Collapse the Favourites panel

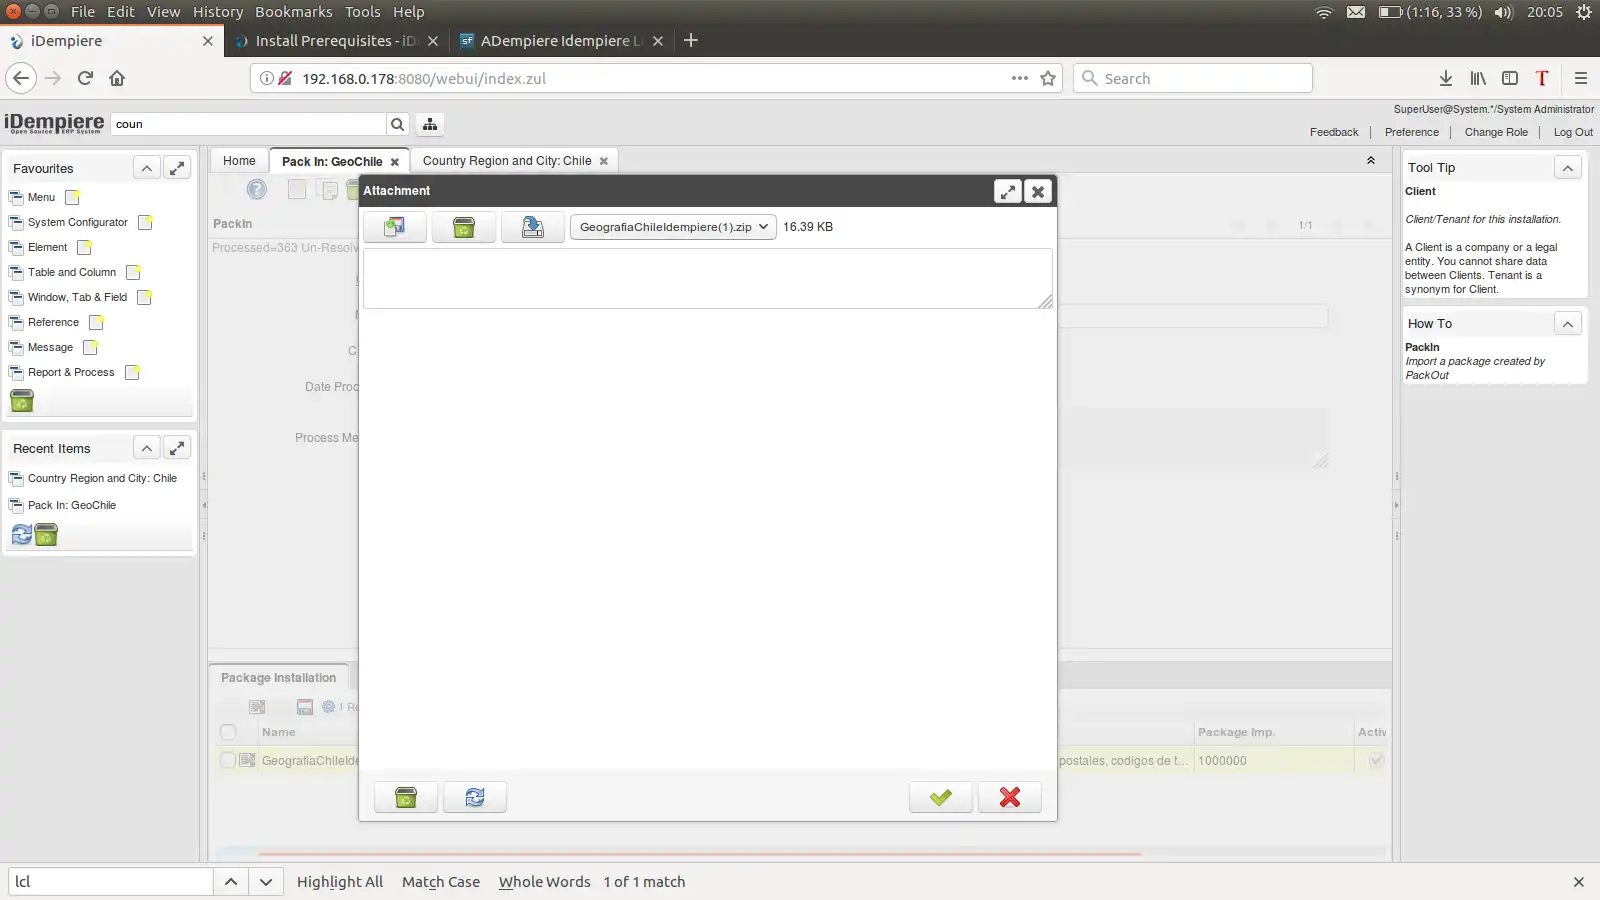146,168
